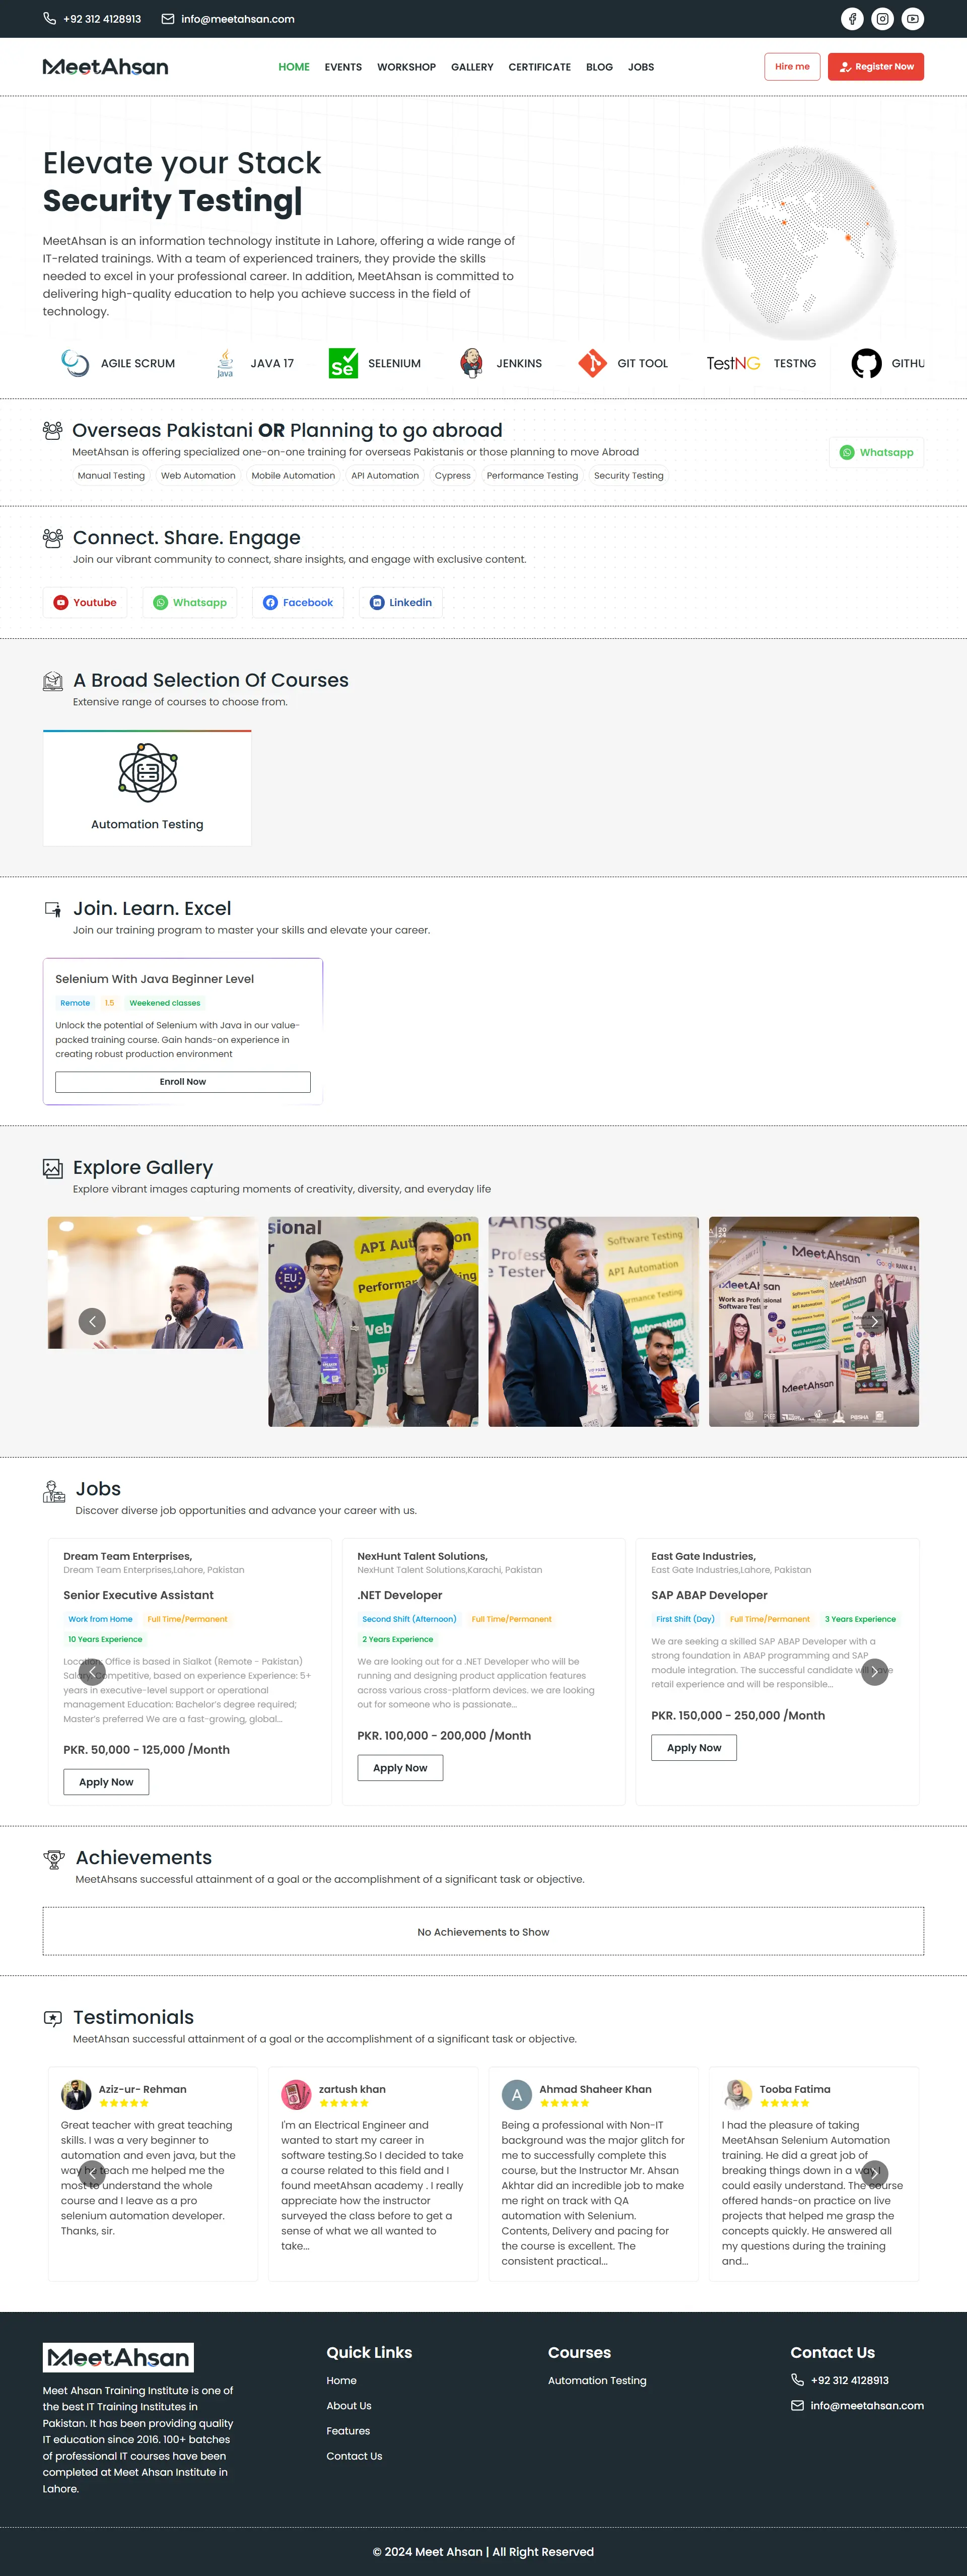Select the Security Testing tag
The image size is (967, 2576).
pyautogui.click(x=629, y=476)
